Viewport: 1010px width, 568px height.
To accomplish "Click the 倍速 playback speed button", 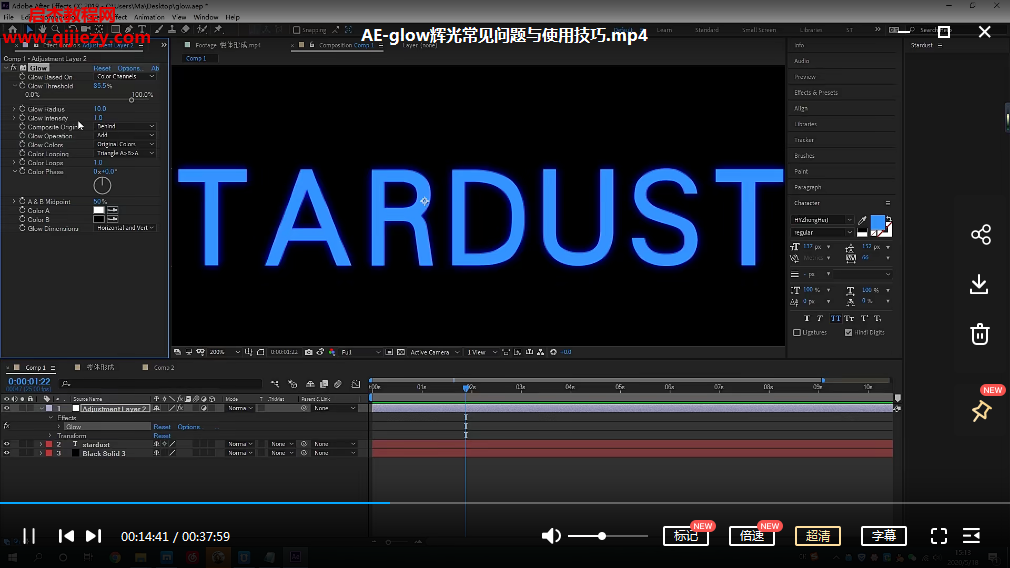I will [752, 536].
